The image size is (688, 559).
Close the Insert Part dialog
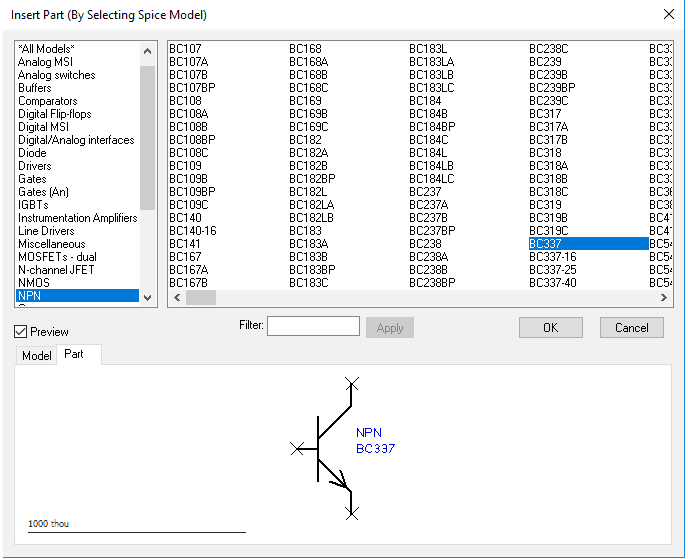point(668,14)
